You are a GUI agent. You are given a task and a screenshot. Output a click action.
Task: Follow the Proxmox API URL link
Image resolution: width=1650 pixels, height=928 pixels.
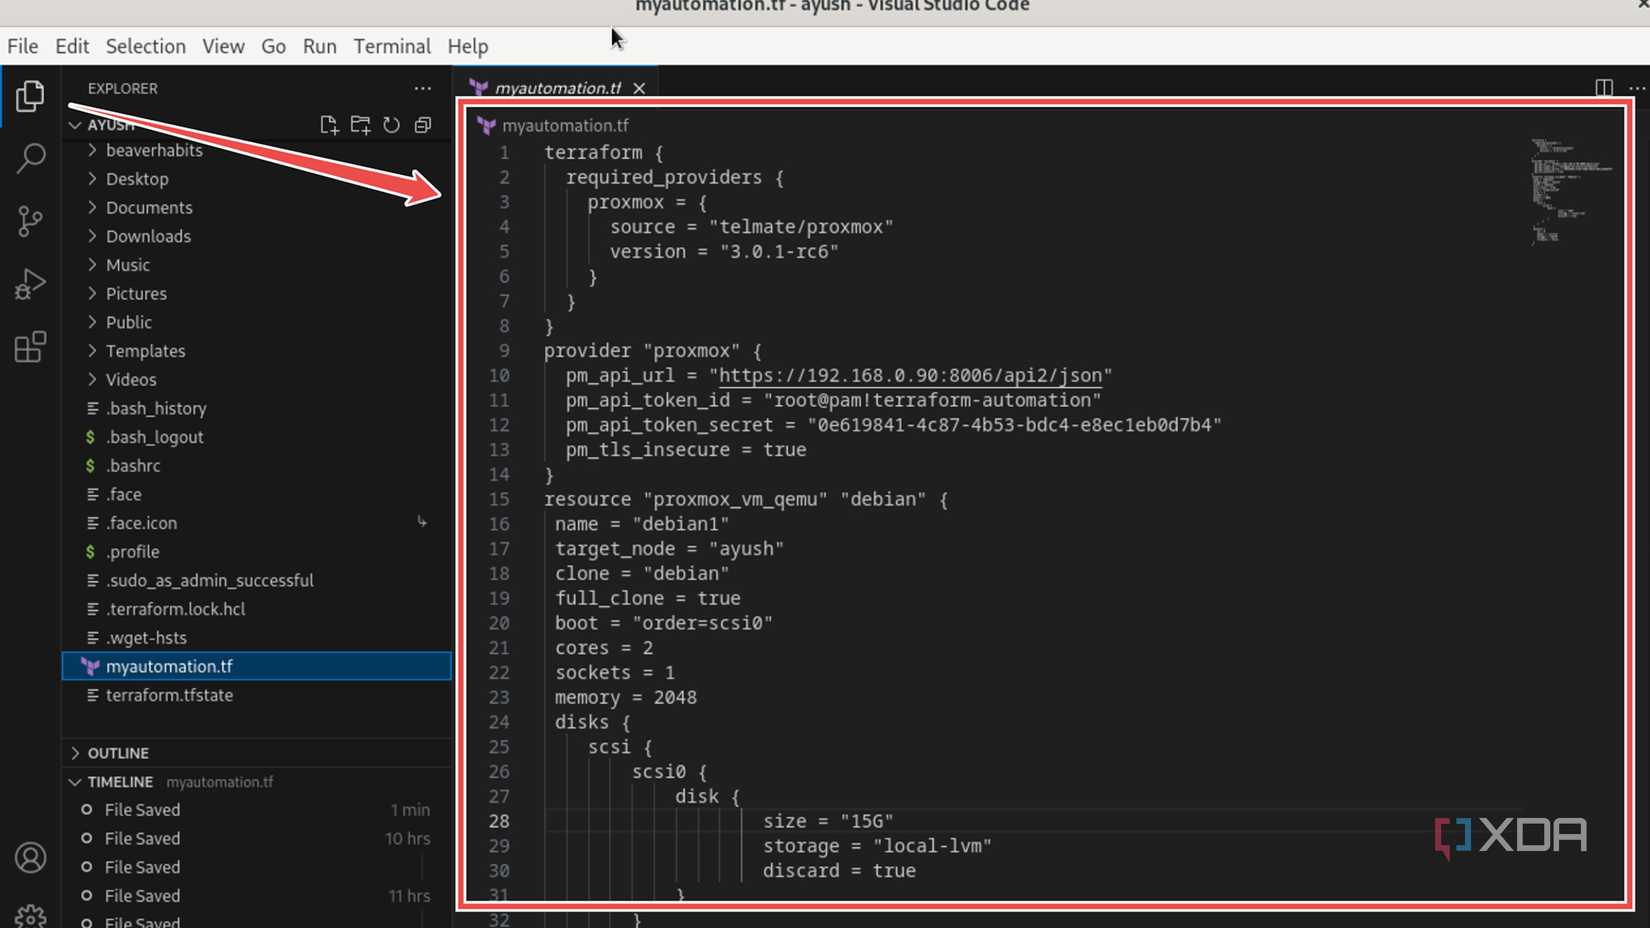click(908, 375)
